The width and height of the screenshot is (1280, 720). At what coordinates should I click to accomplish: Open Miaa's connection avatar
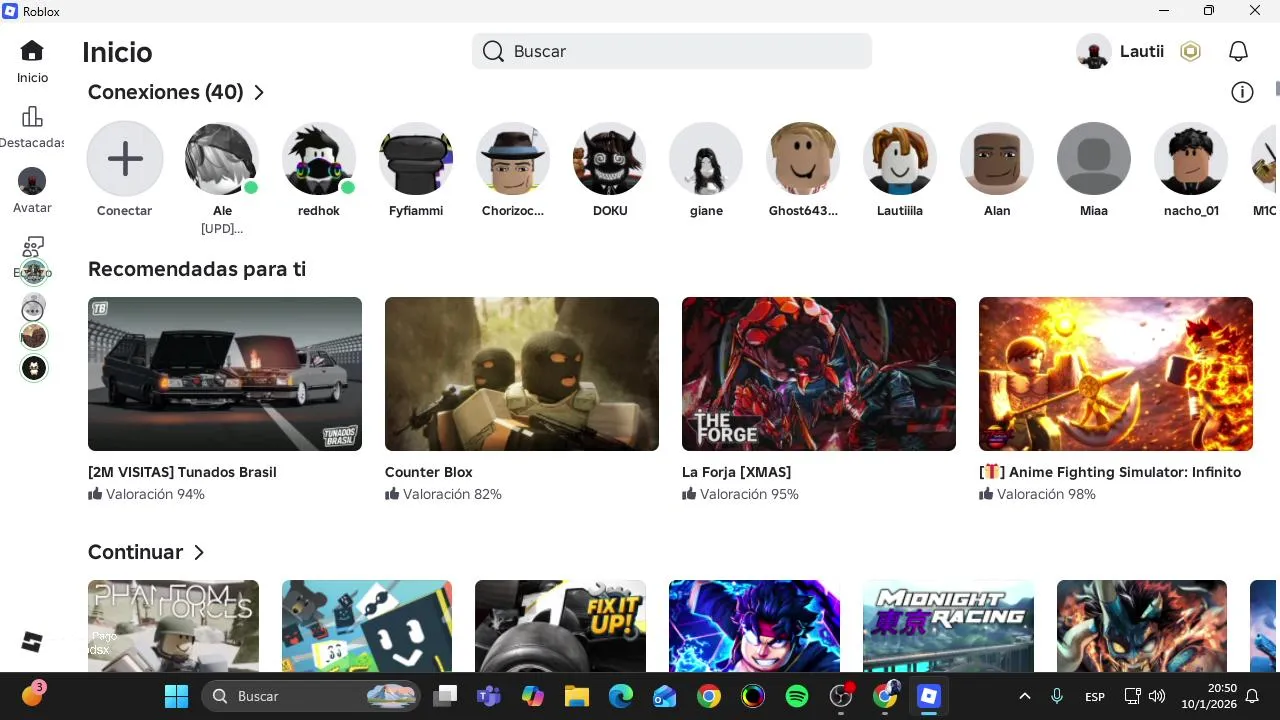[x=1094, y=159]
